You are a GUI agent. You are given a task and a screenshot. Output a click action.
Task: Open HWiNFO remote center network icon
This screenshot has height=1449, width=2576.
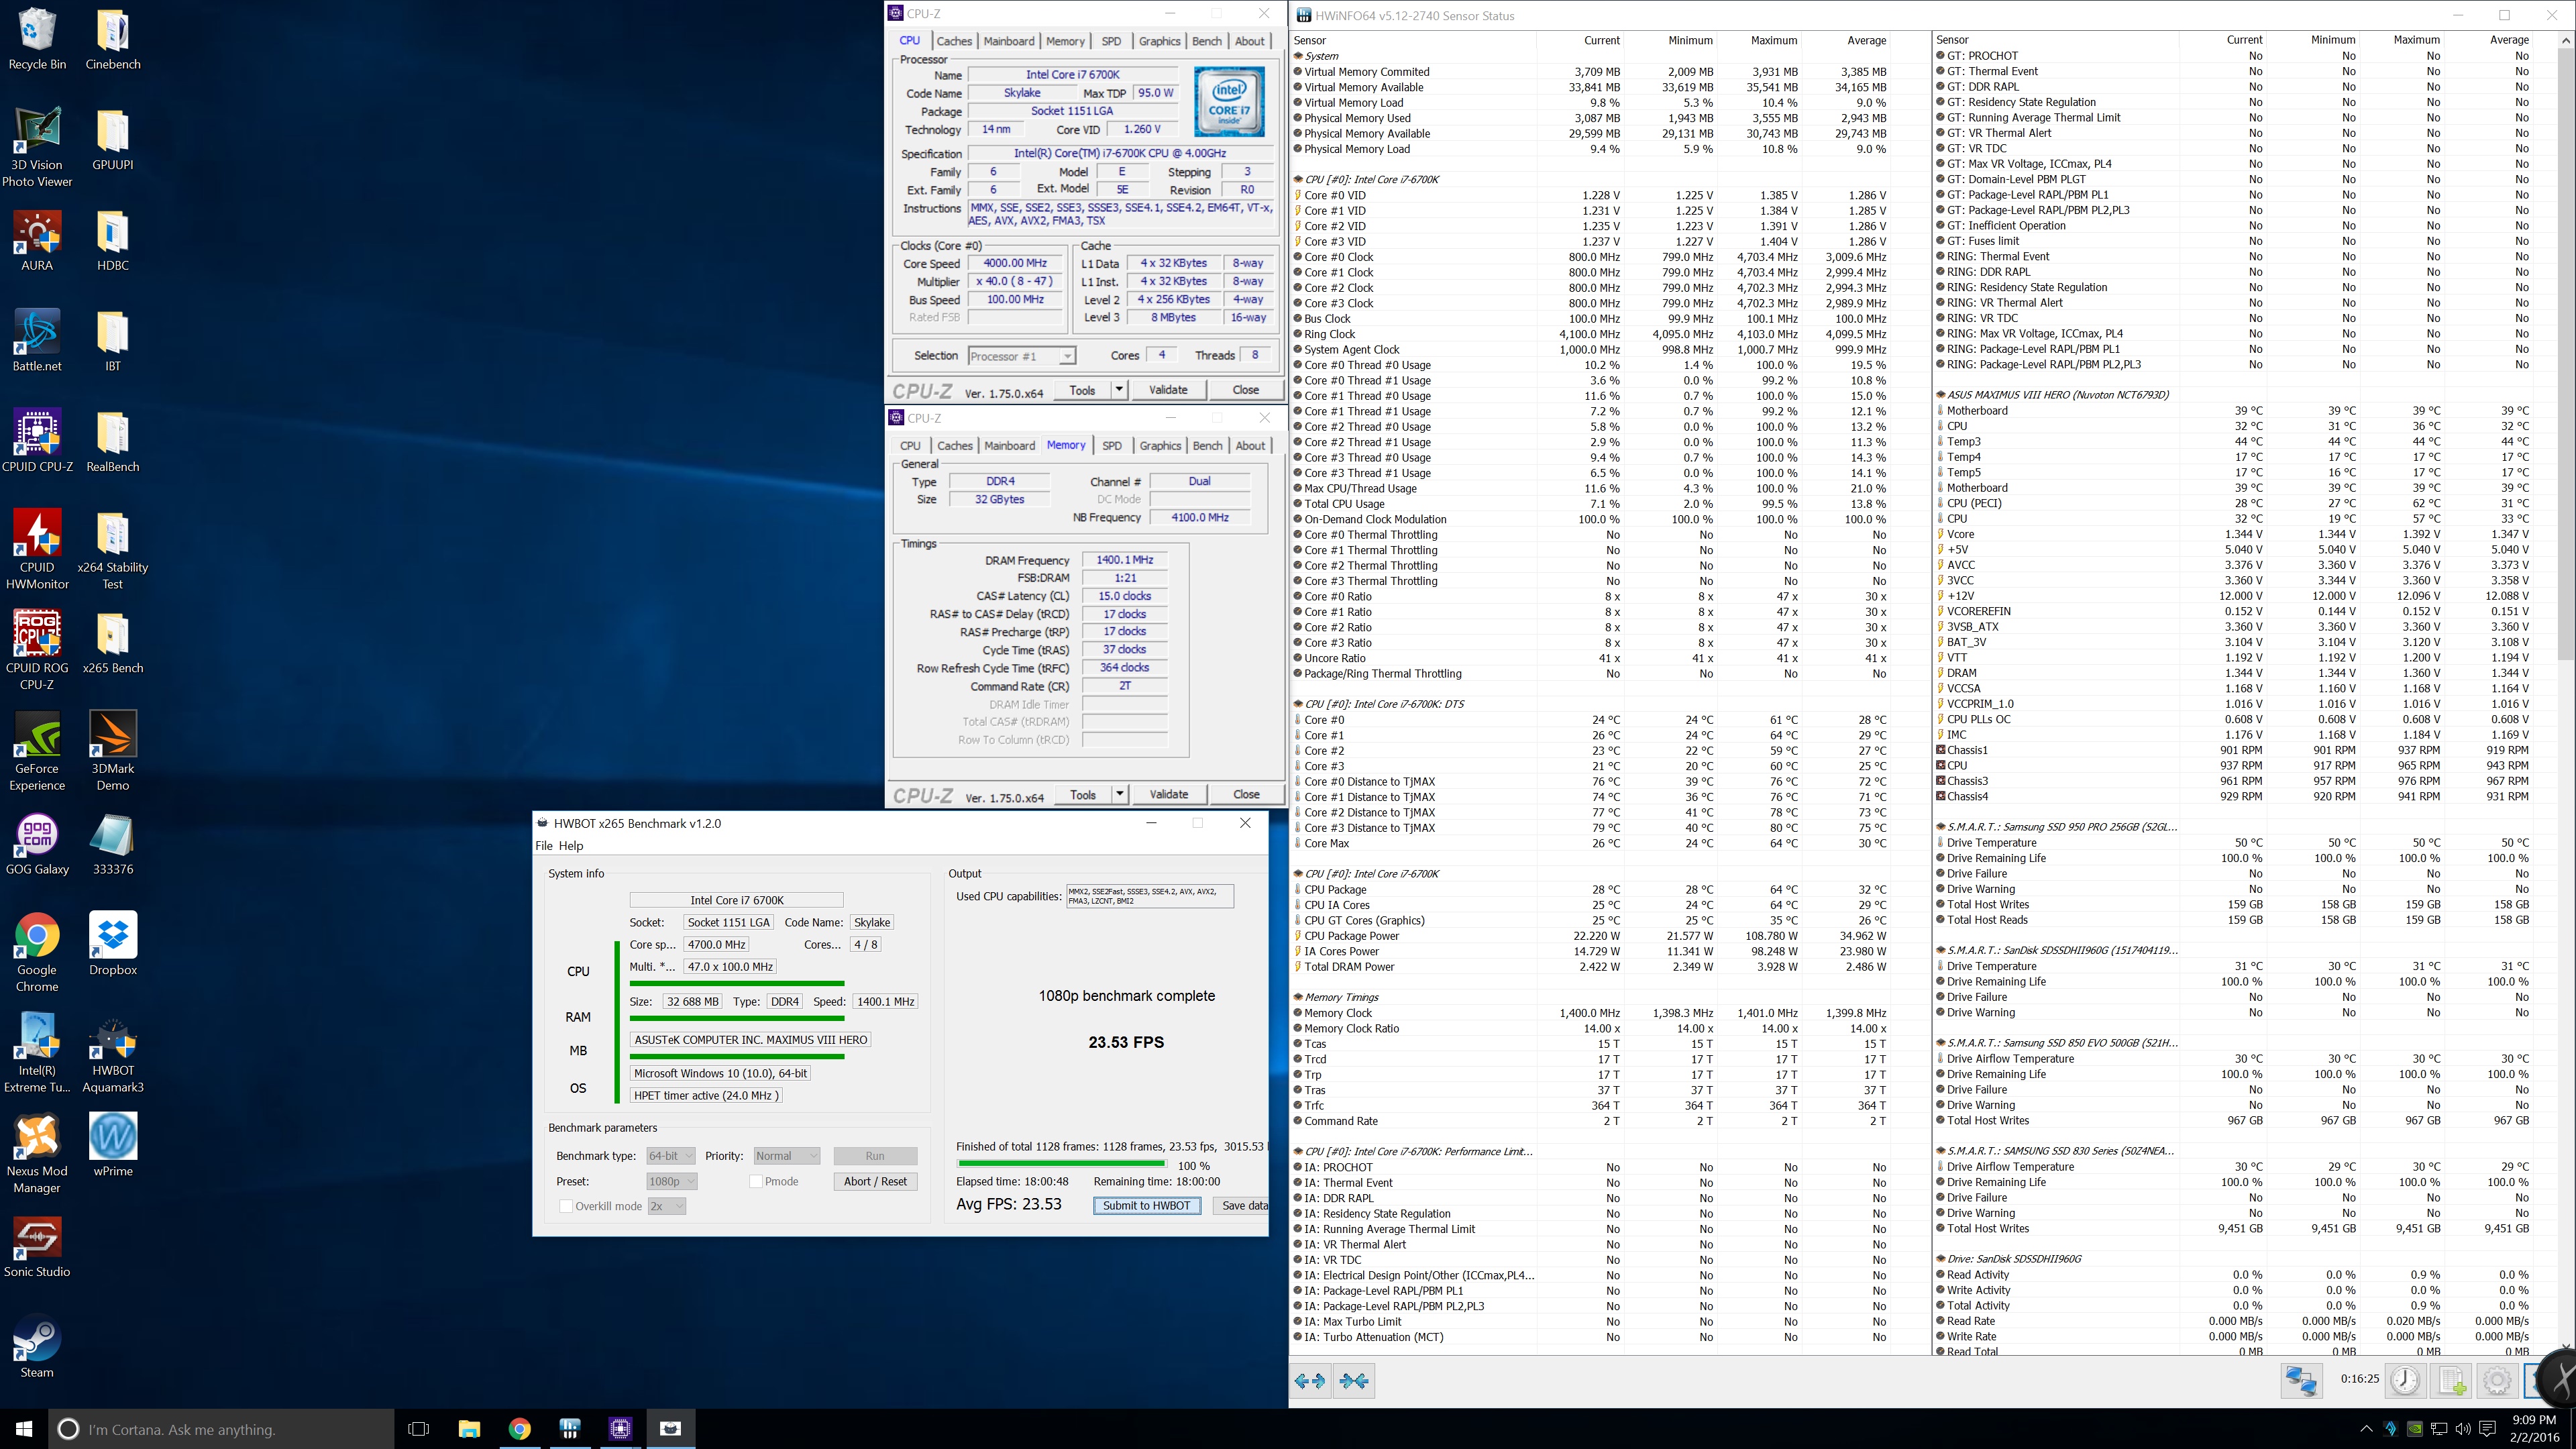click(x=2300, y=1381)
